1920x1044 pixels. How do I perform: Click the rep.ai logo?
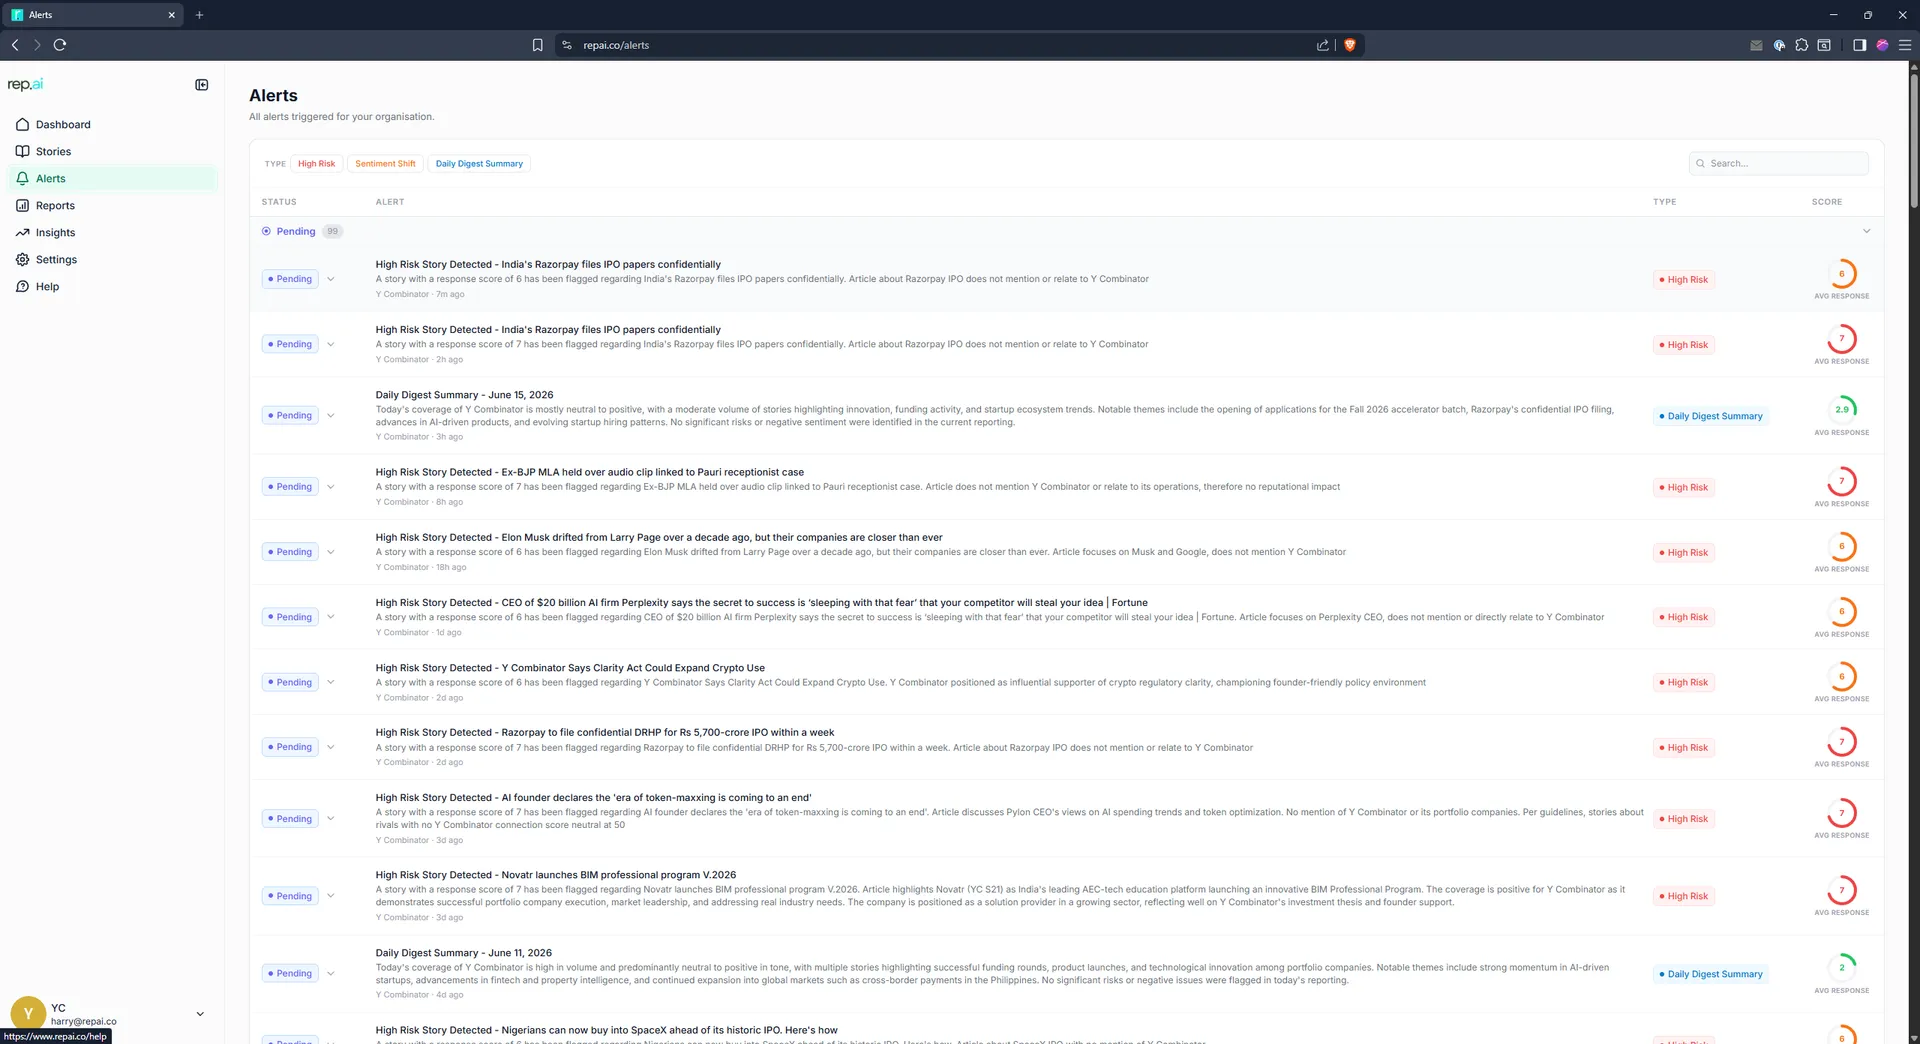[25, 85]
